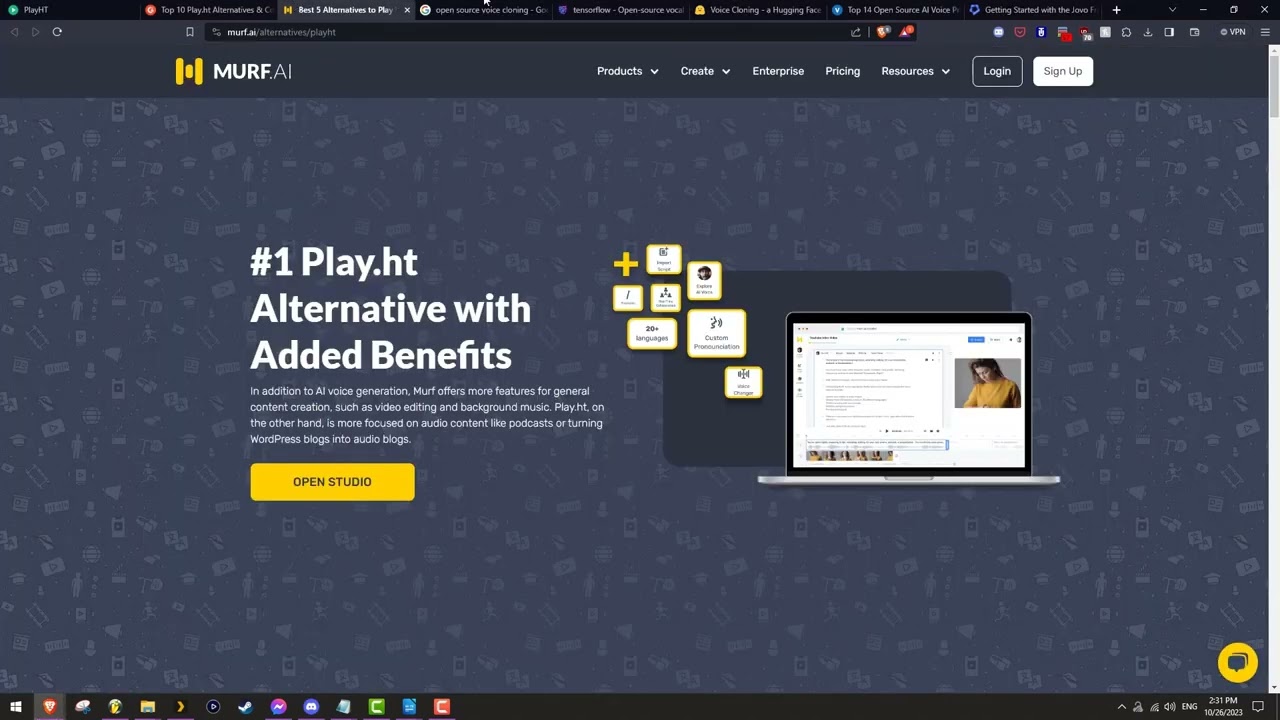Open Discord from the taskbar
Screen dimensions: 1280x720
pyautogui.click(x=311, y=707)
